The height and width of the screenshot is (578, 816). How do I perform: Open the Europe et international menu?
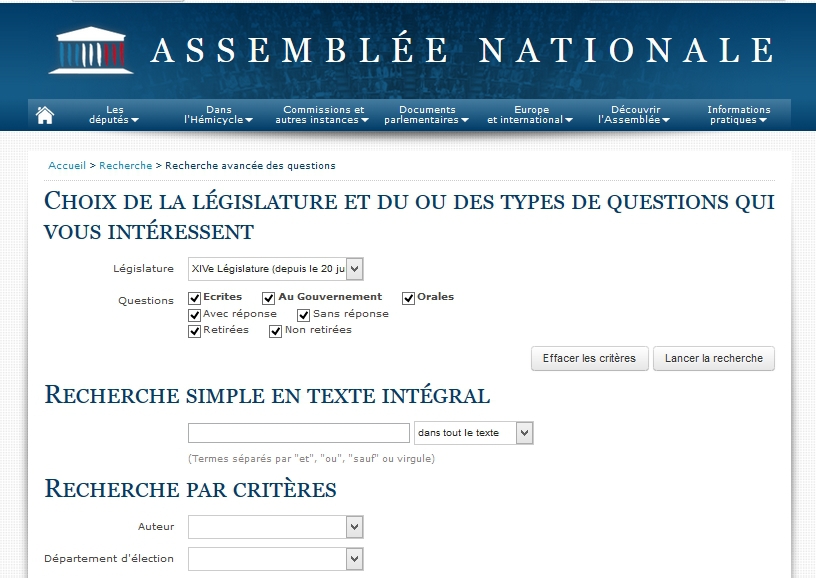tap(530, 114)
